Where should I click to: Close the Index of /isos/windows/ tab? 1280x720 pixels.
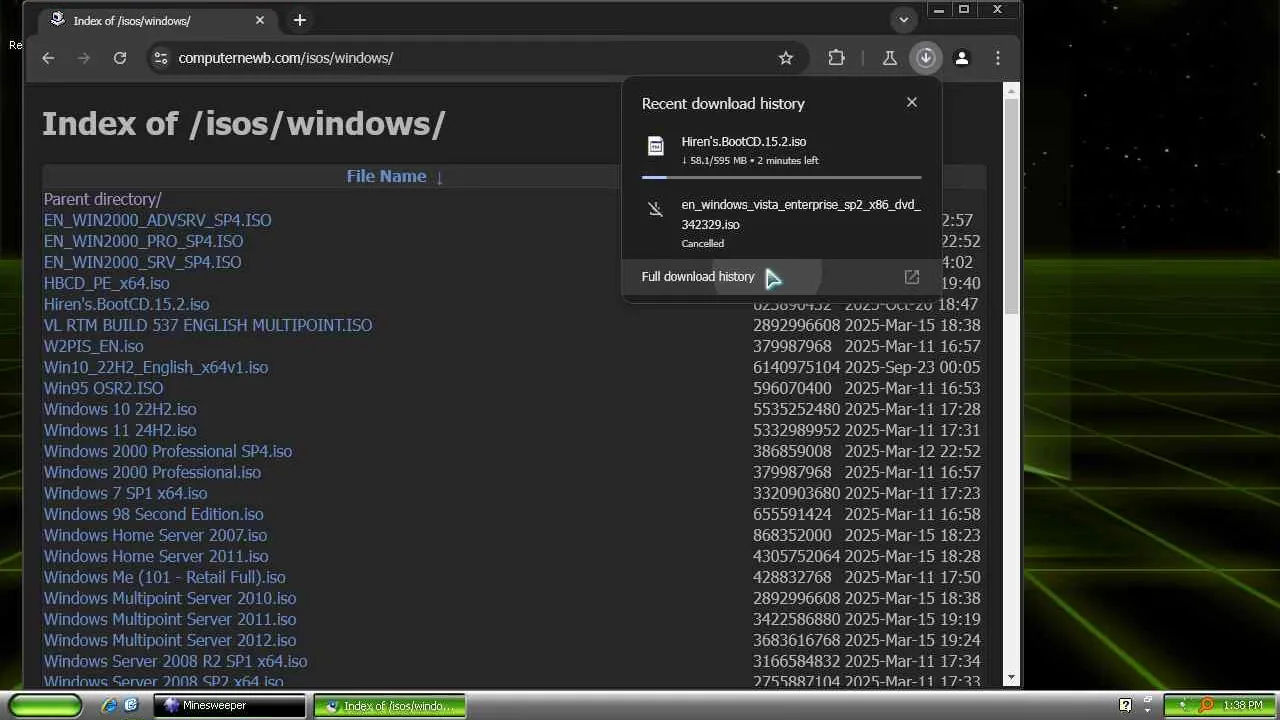(x=260, y=20)
